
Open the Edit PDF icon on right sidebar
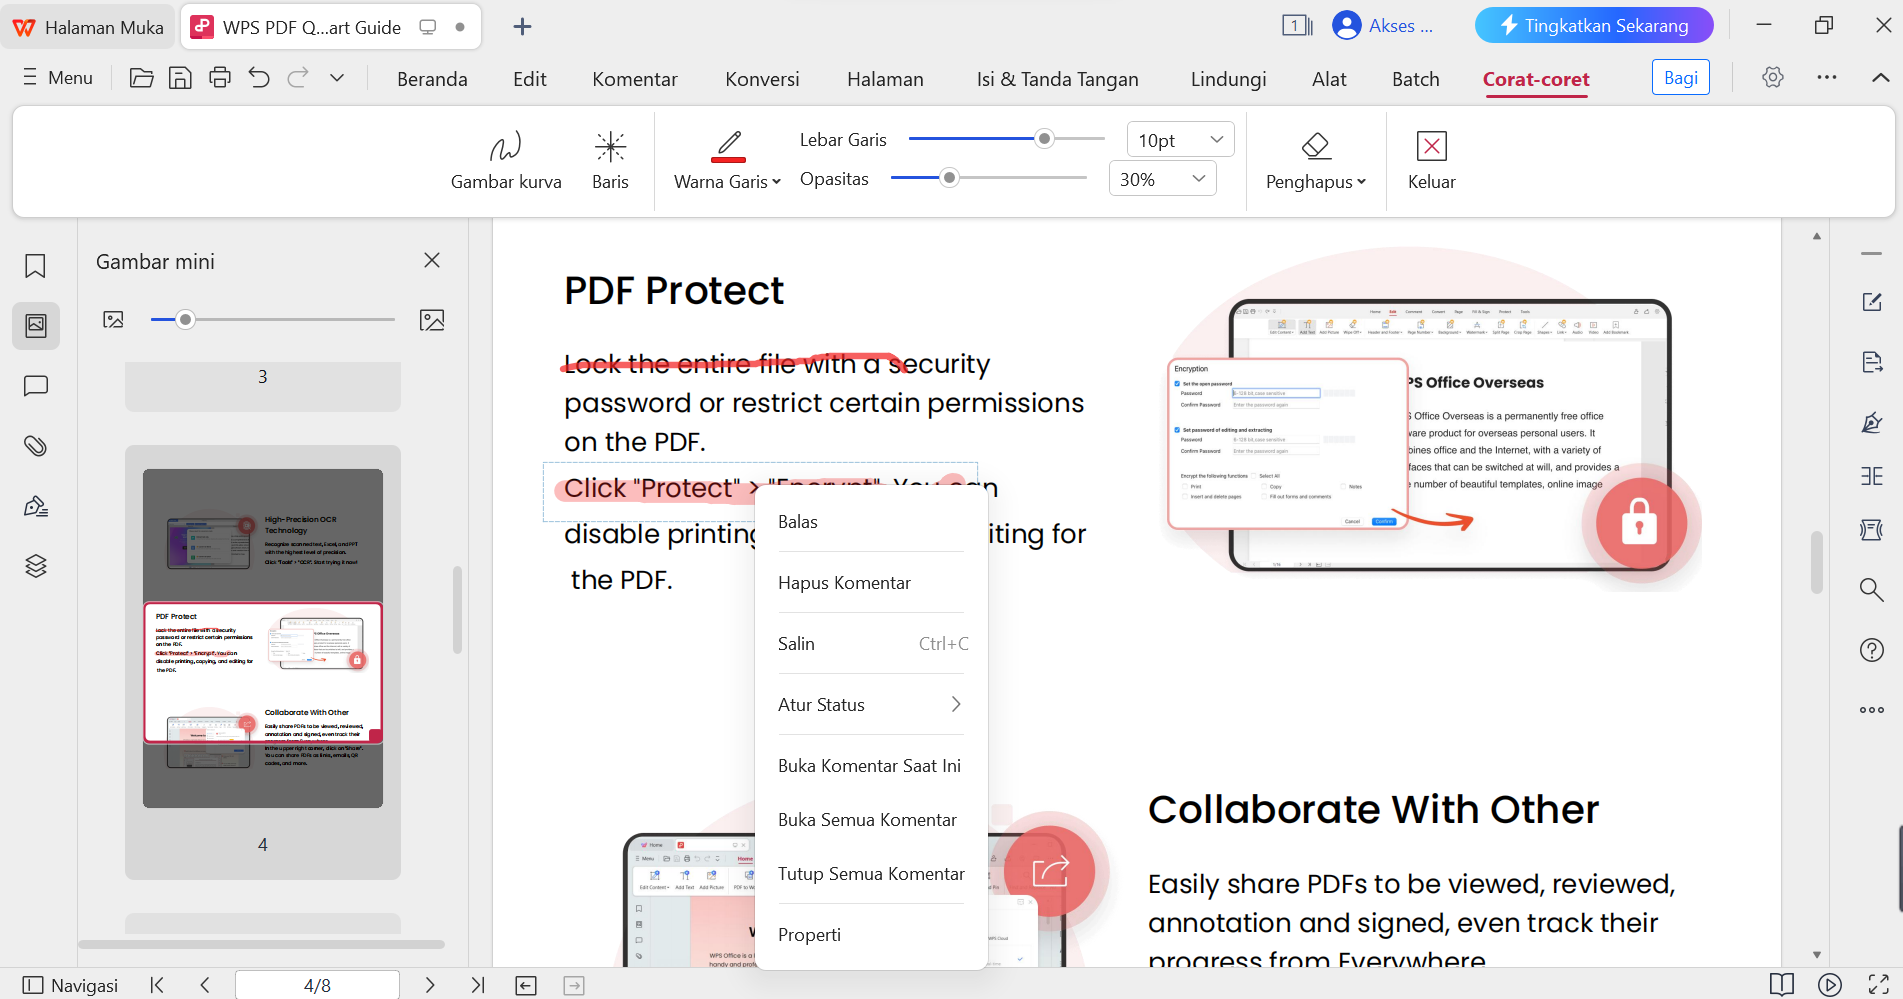tap(1871, 302)
